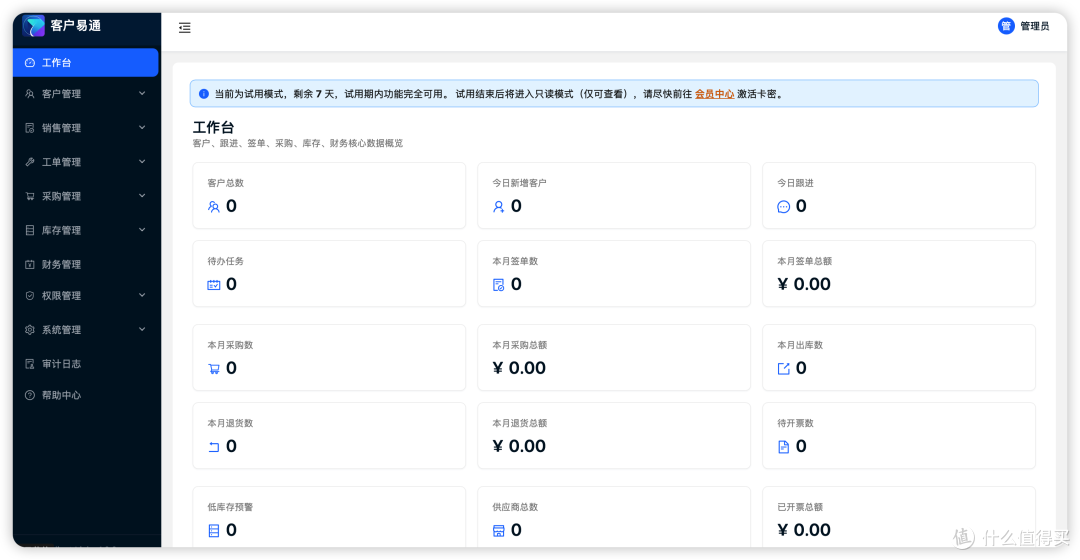Click the 客户管理 sidebar icon
Screen dimensions: 1080x560
click(x=30, y=94)
